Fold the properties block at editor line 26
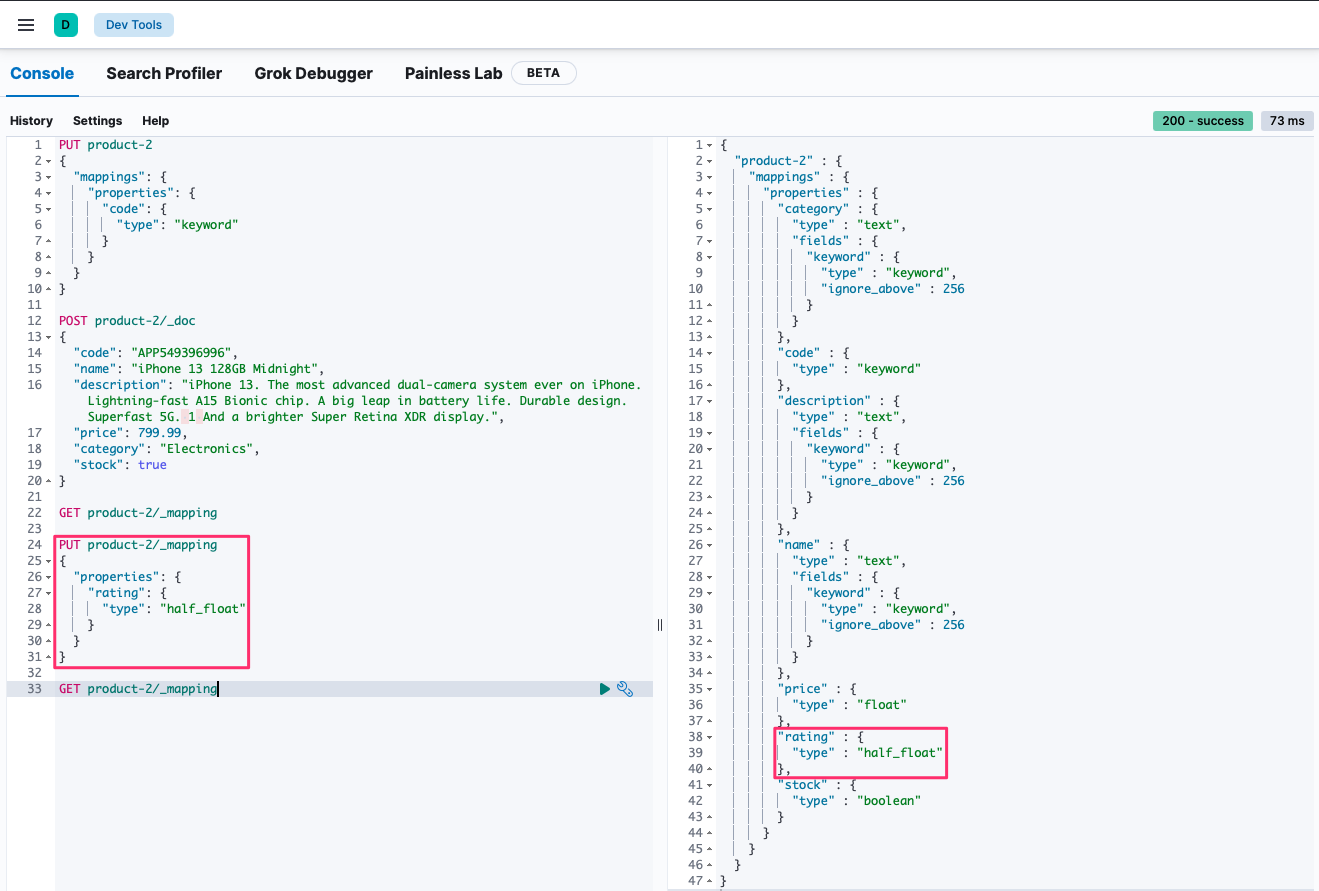 48,577
